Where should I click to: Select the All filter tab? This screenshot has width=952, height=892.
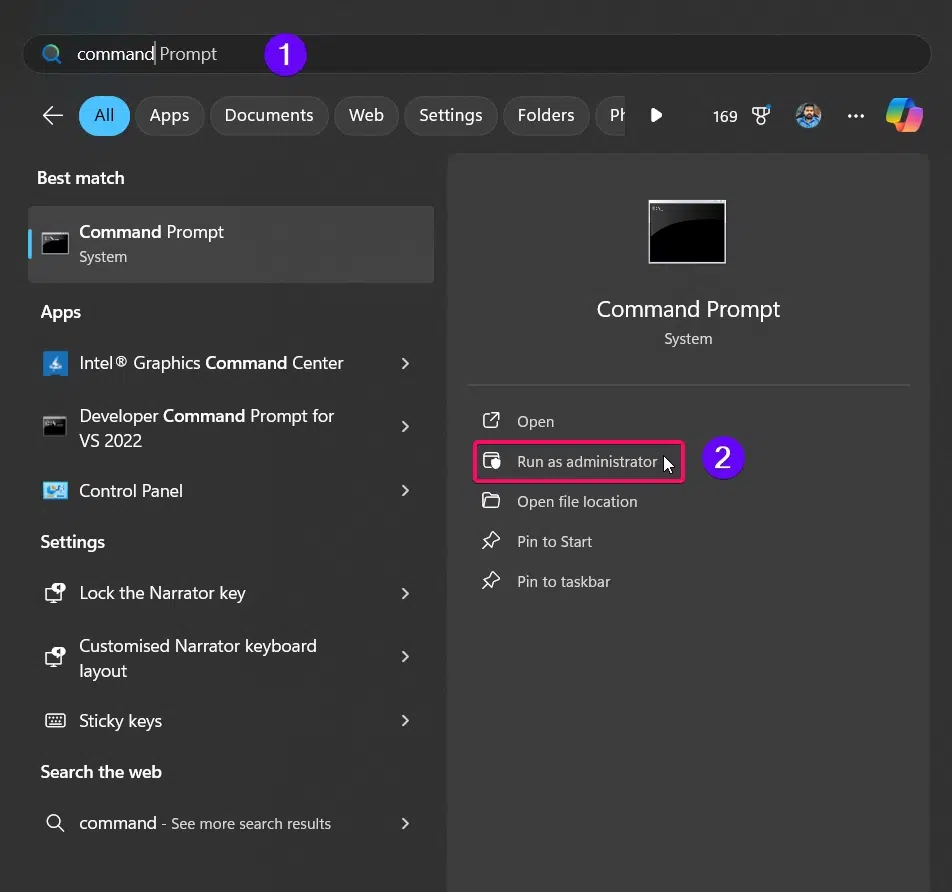click(104, 115)
